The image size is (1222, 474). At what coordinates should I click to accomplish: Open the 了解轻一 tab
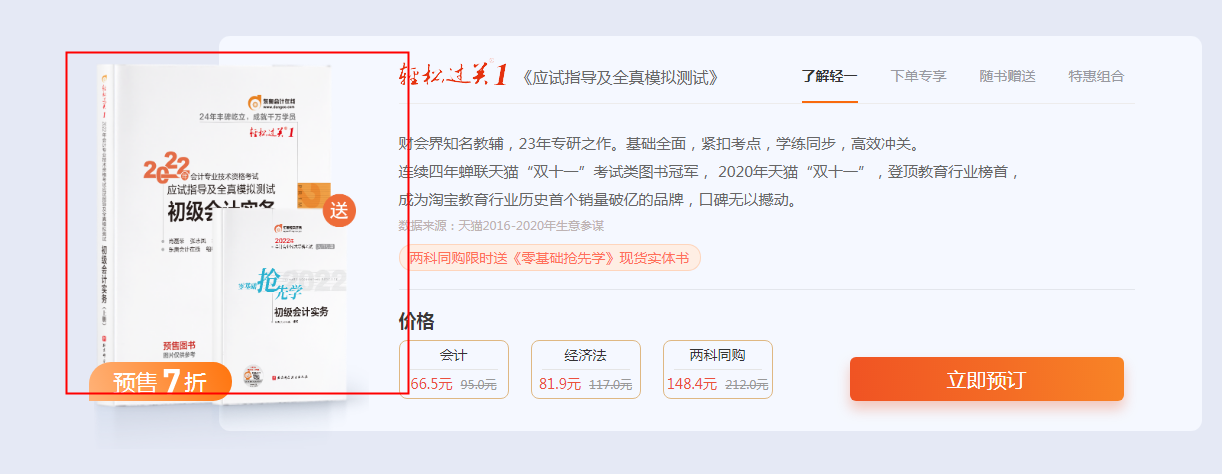[829, 76]
